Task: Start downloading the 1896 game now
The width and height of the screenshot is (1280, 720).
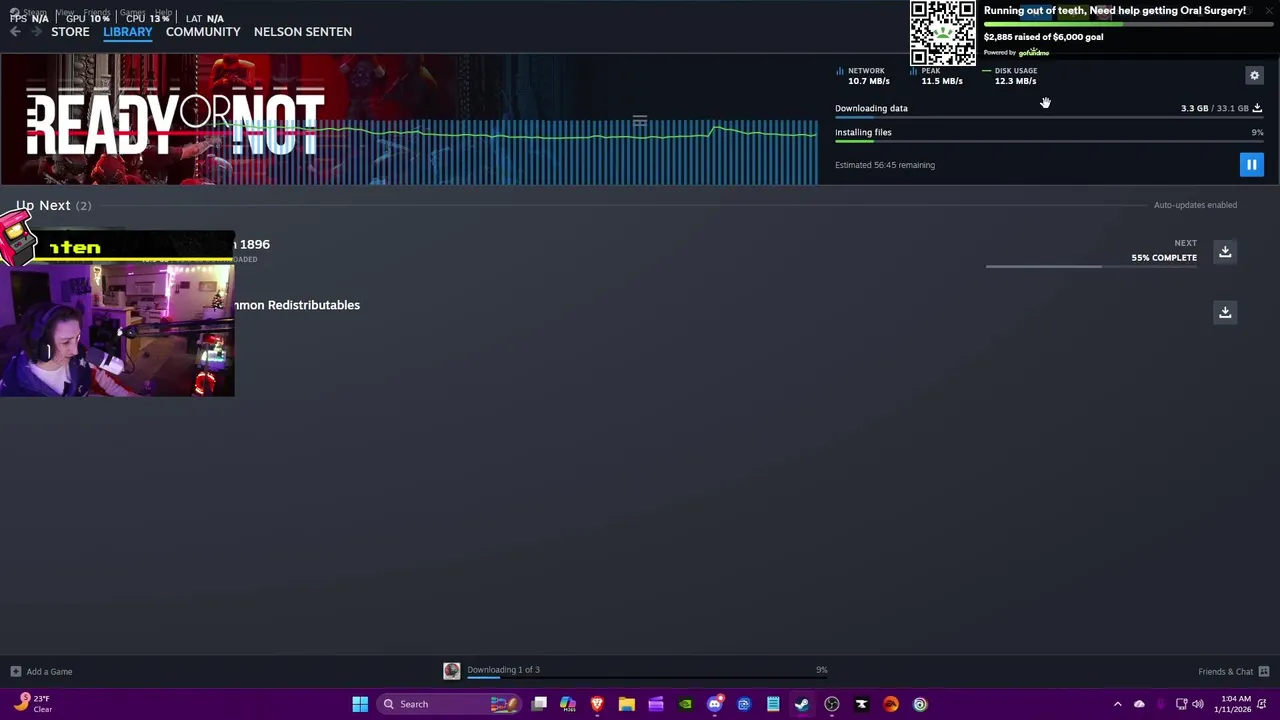Action: tap(1225, 251)
